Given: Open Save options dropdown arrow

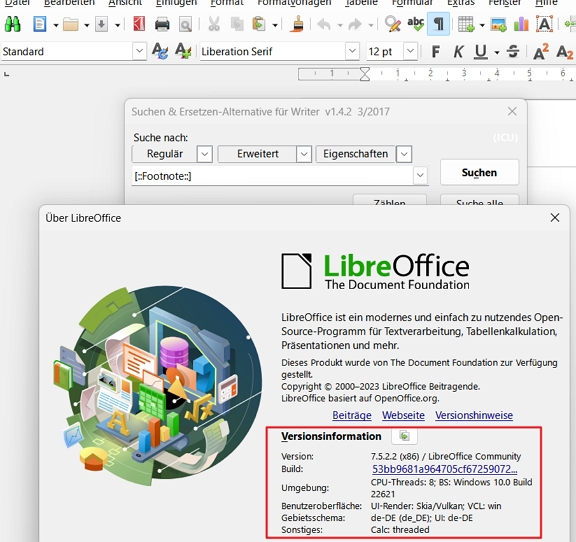Looking at the screenshot, I should click(118, 25).
